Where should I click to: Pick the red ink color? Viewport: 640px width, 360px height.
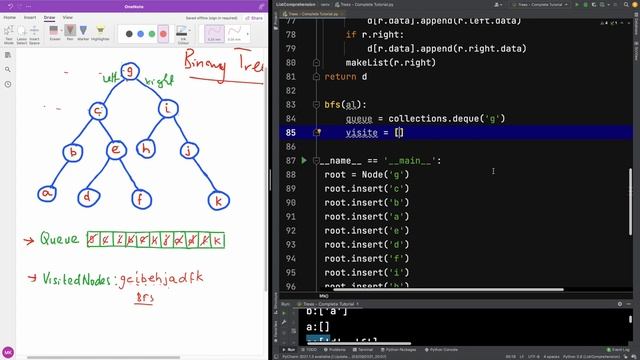163,34
